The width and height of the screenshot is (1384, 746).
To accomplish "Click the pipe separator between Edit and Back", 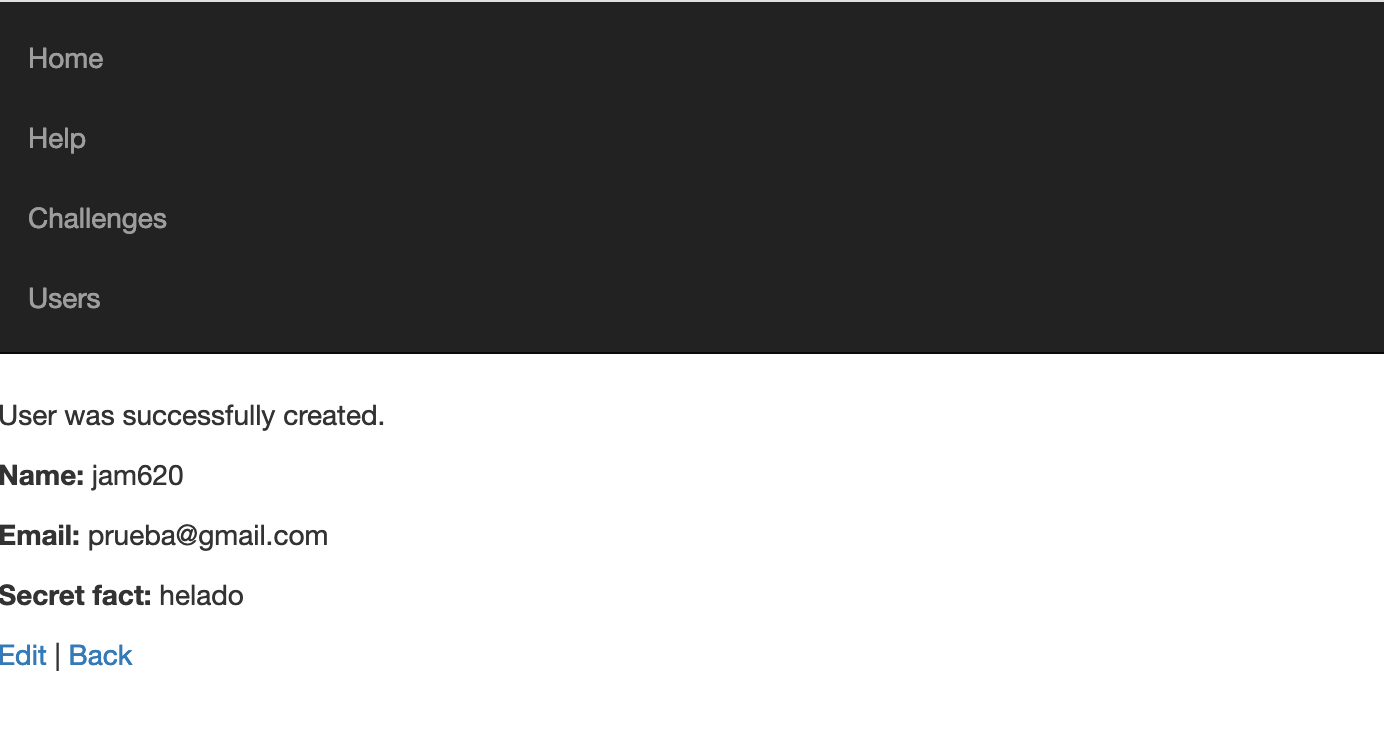I will click(x=58, y=656).
